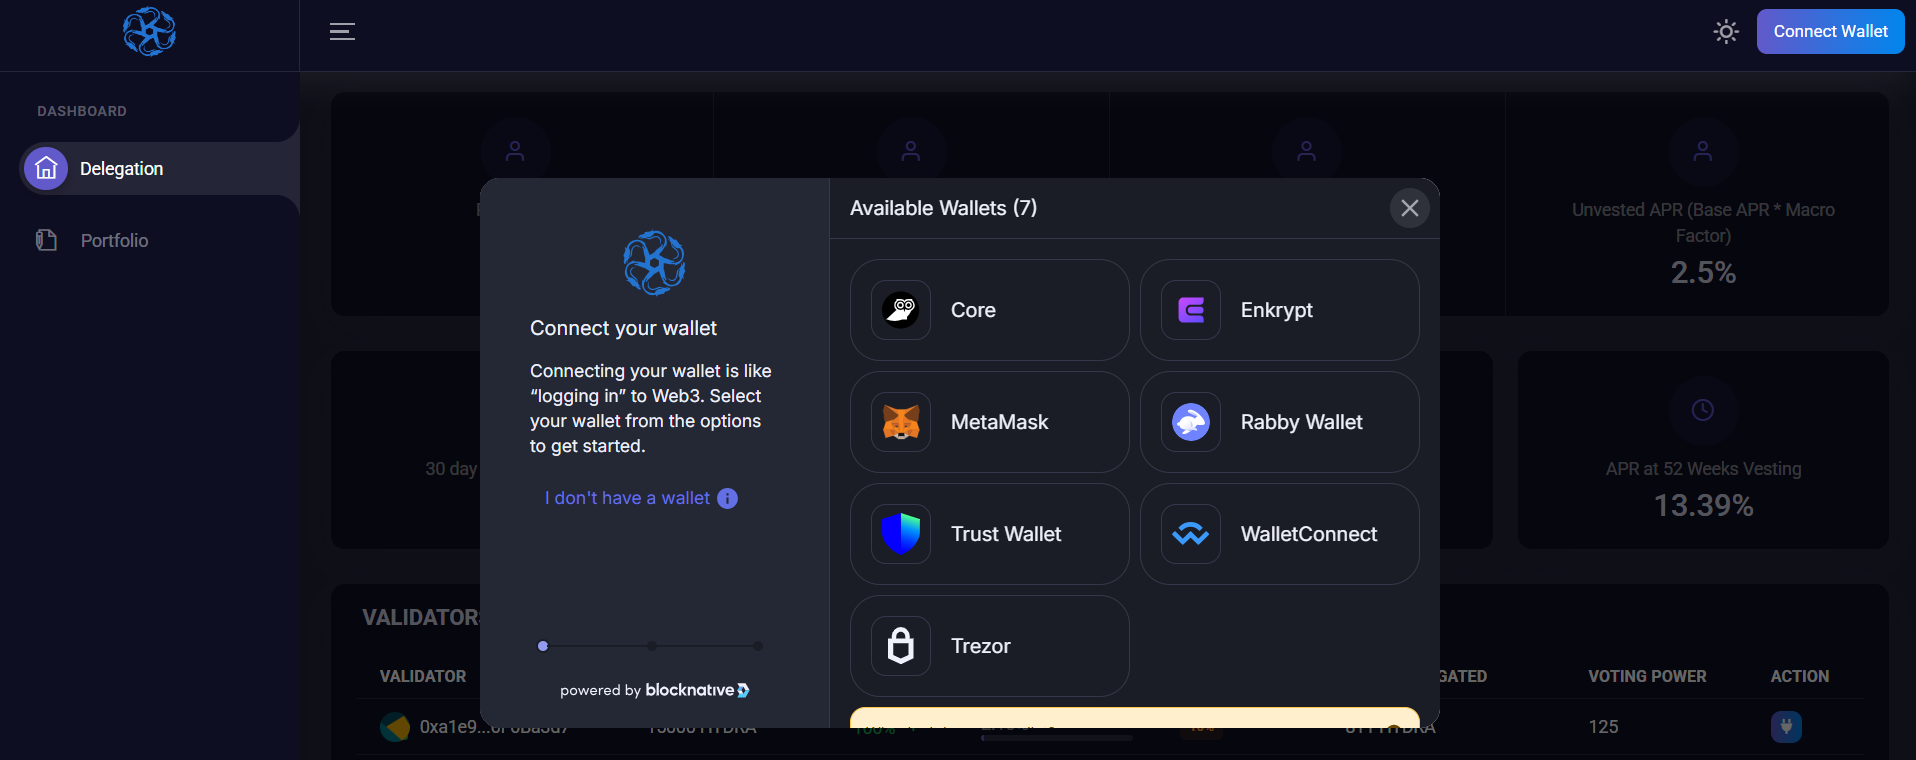Click the WalletConnect wave icon

1191,534
